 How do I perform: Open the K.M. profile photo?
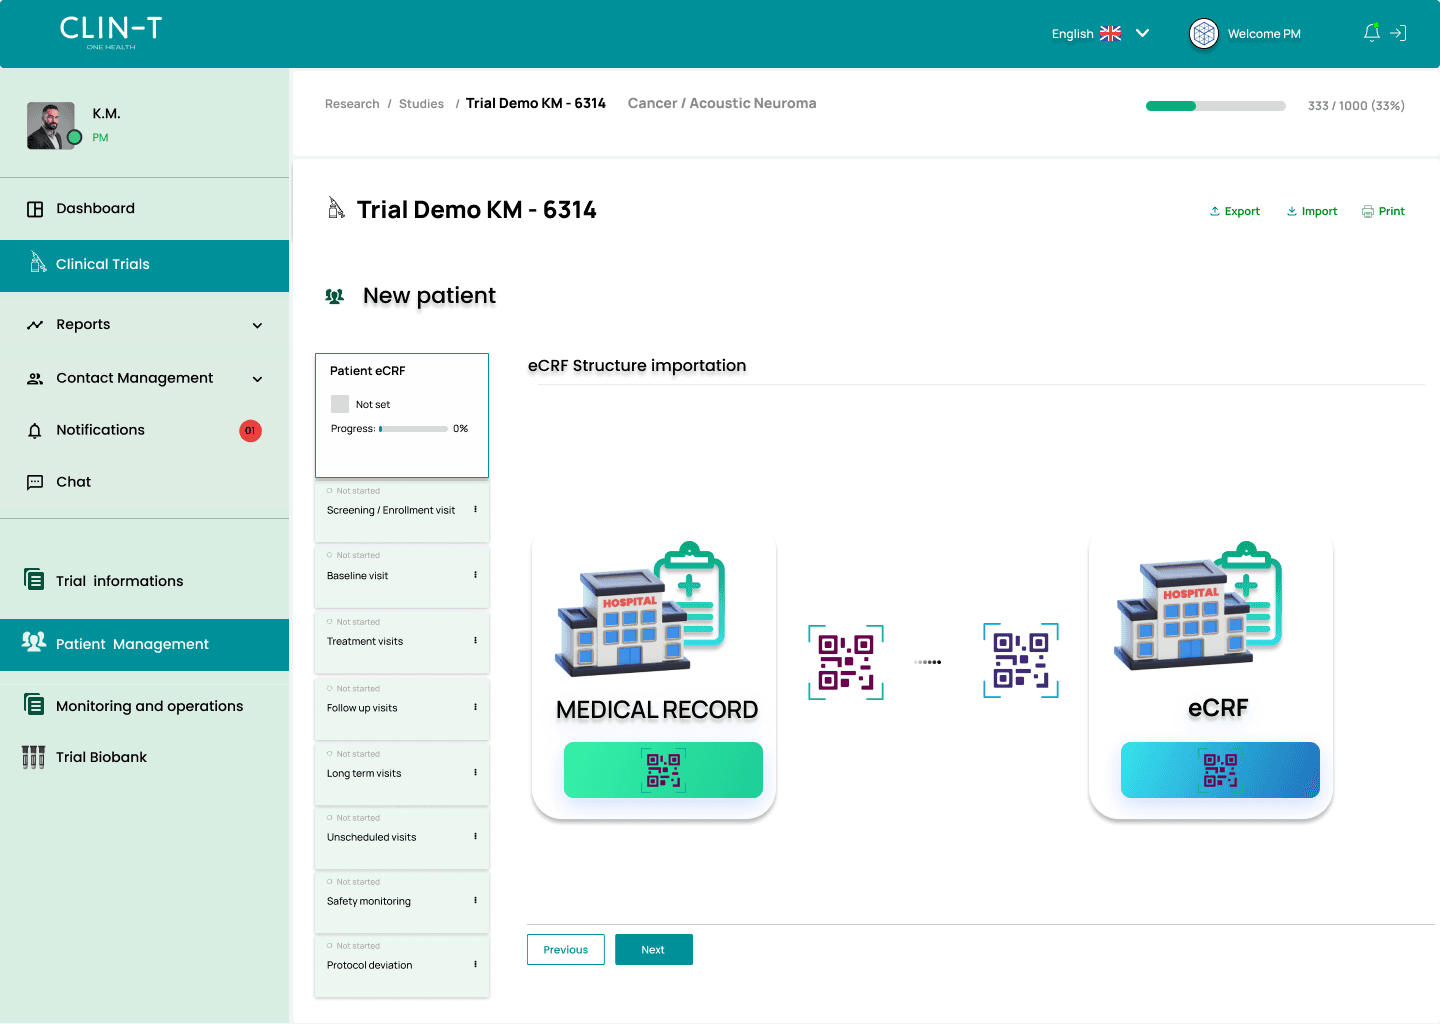click(52, 126)
